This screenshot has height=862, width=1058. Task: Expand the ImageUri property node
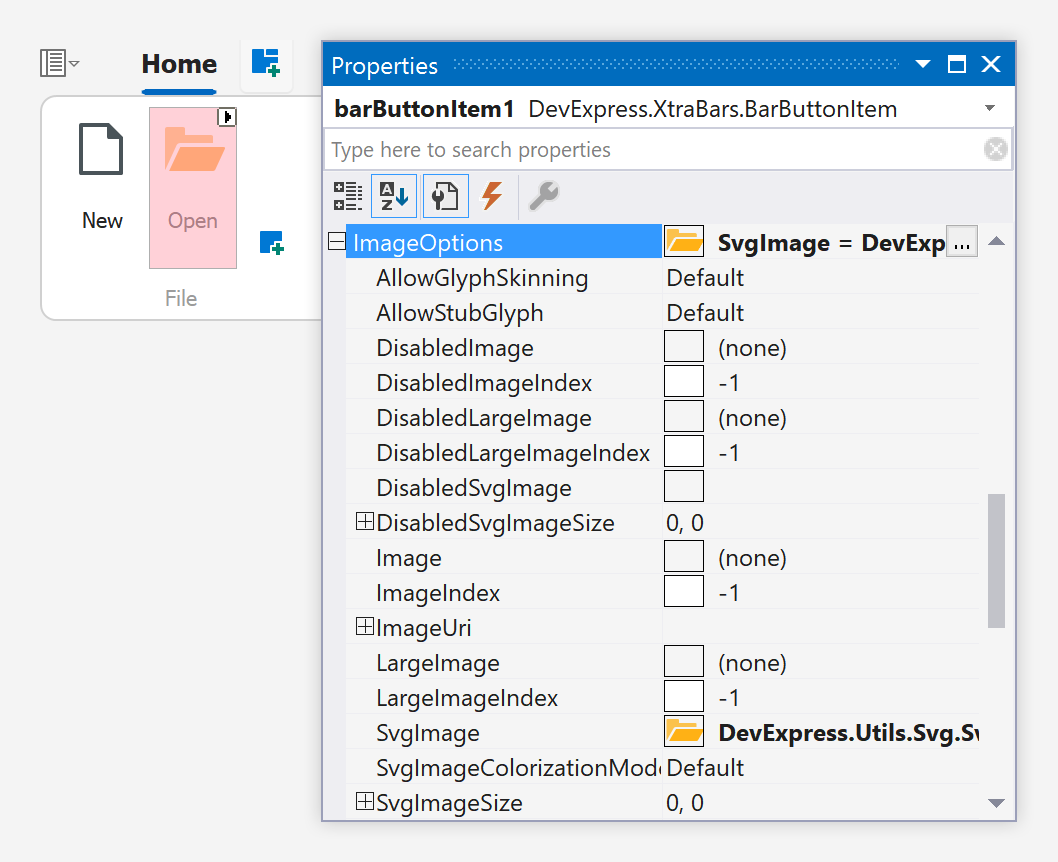click(x=365, y=627)
